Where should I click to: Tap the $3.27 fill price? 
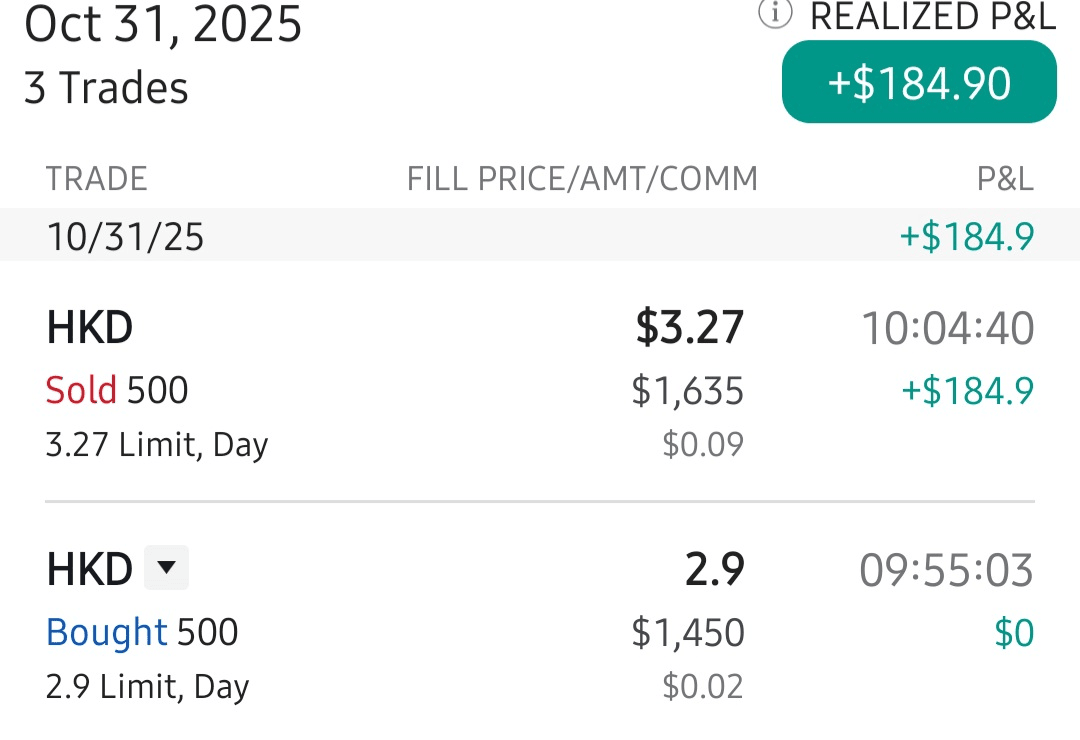(690, 328)
